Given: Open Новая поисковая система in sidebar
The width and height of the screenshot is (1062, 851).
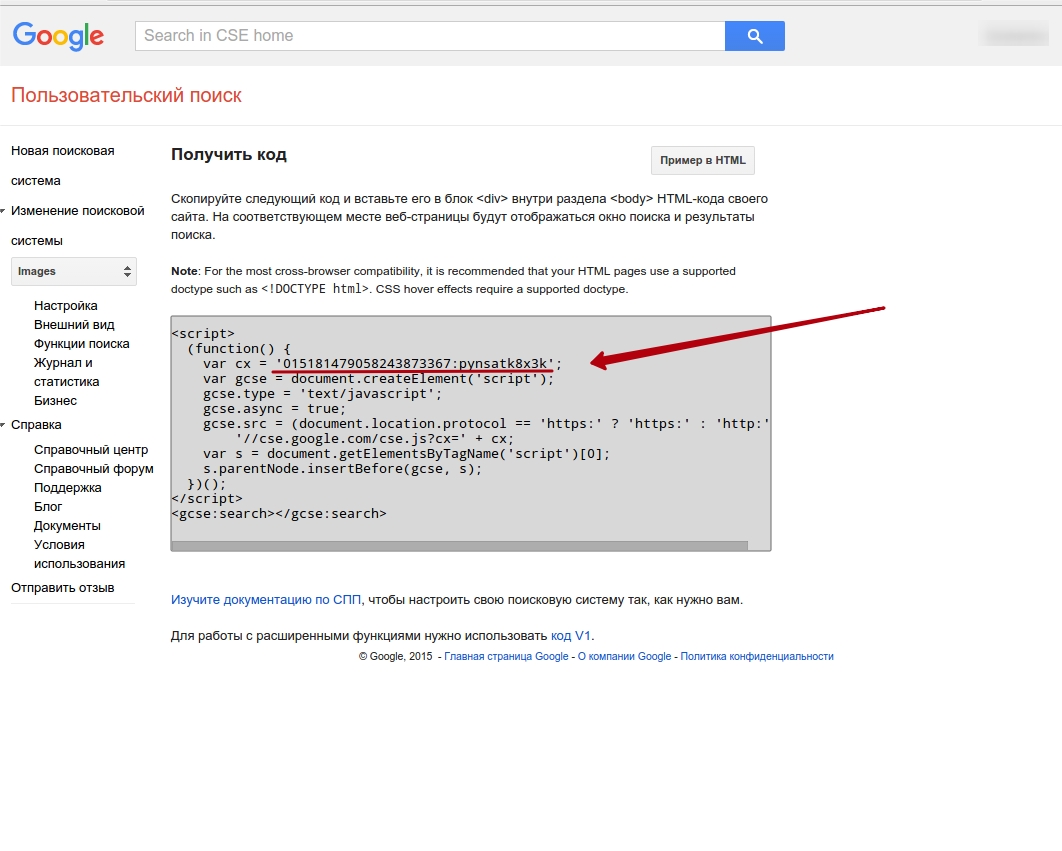Looking at the screenshot, I should click(62, 165).
